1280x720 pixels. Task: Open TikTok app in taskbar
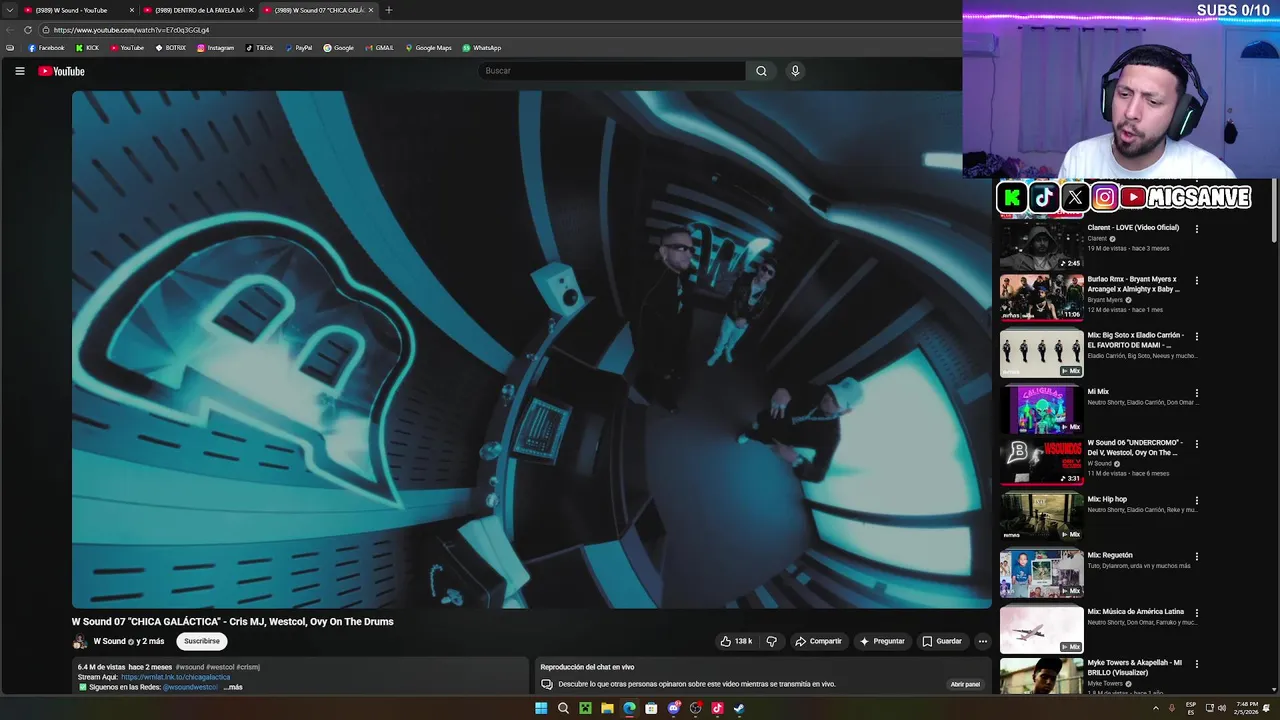717,708
